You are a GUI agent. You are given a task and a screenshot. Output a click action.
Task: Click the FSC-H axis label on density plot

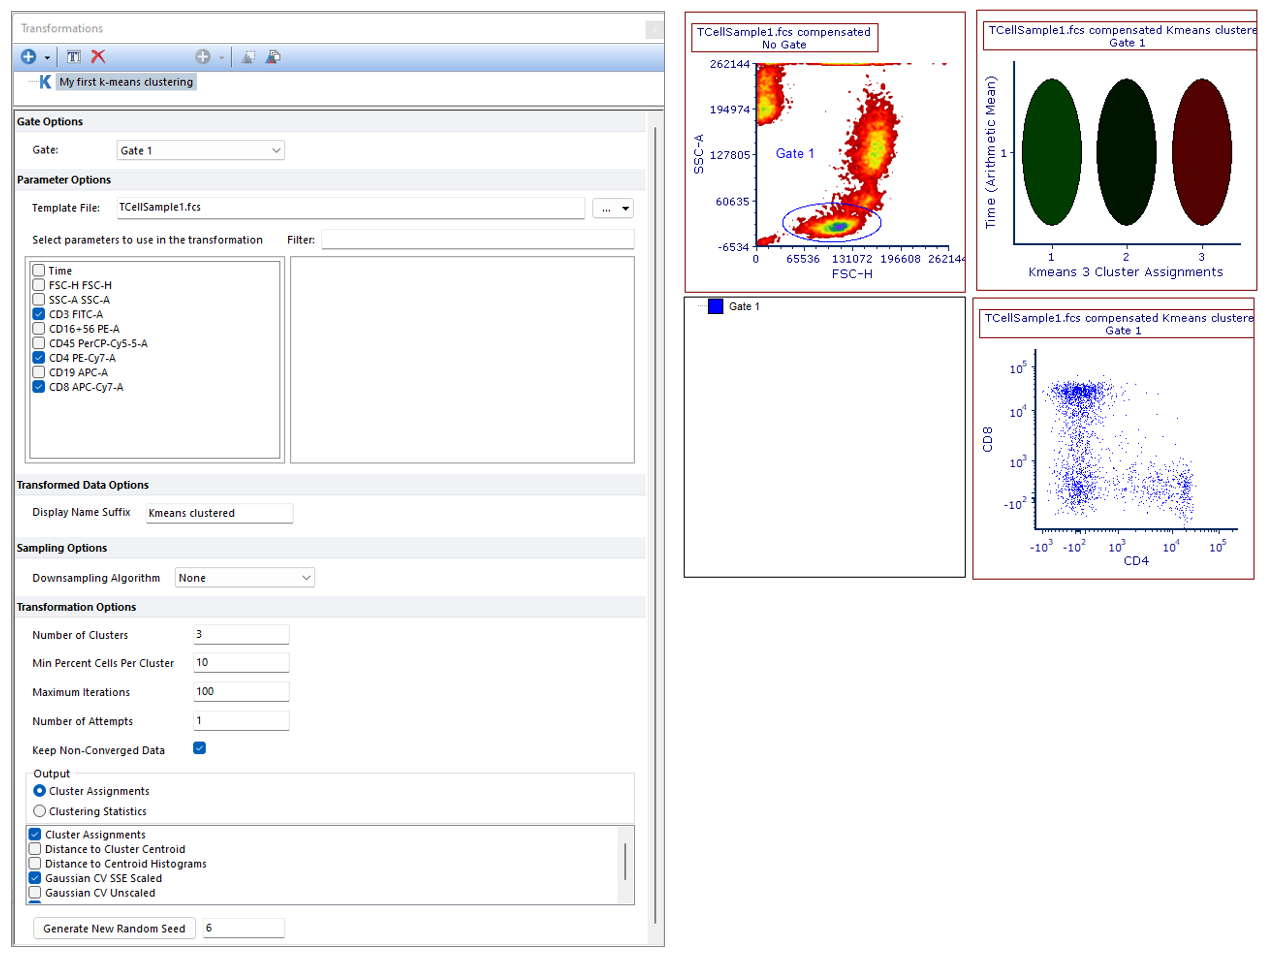pyautogui.click(x=852, y=274)
